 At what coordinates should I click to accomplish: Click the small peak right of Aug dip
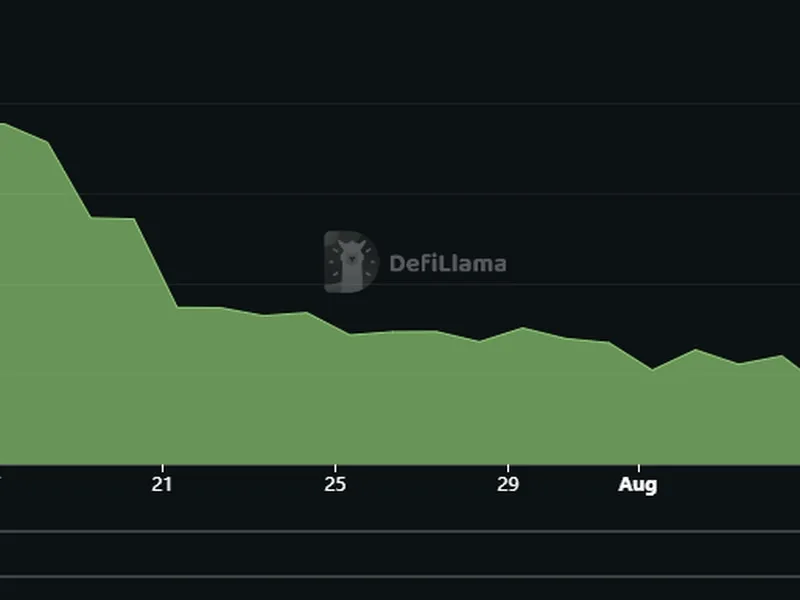696,350
